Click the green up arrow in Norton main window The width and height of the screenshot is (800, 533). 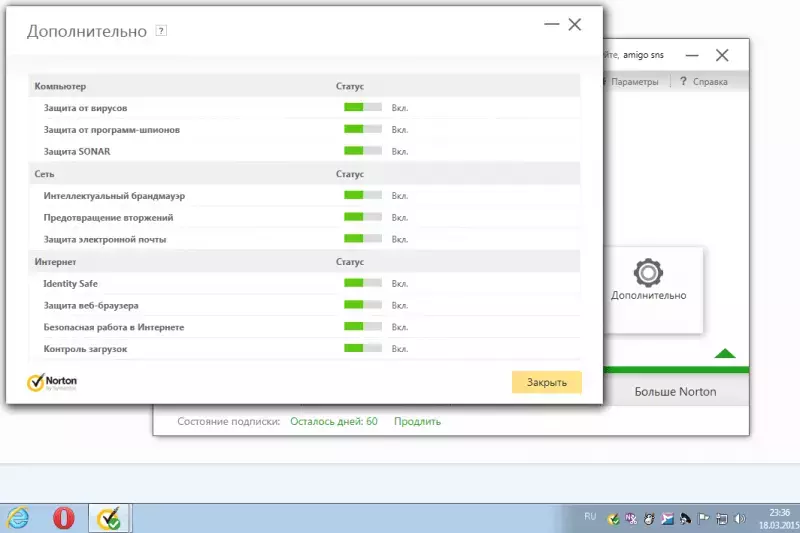click(724, 353)
